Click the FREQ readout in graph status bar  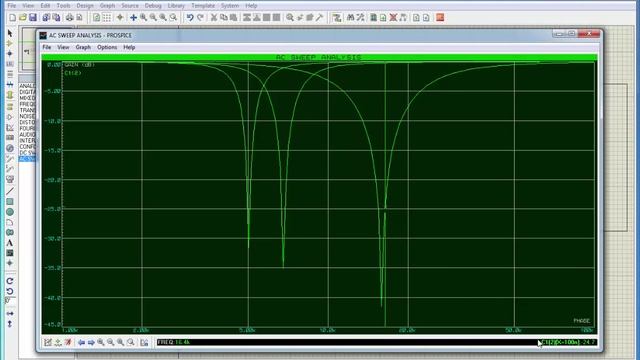click(173, 342)
